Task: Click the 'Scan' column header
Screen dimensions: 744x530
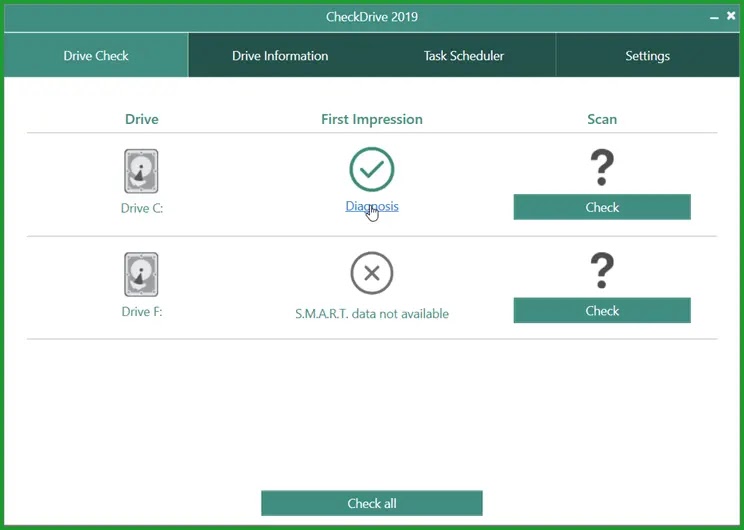Action: 602,119
